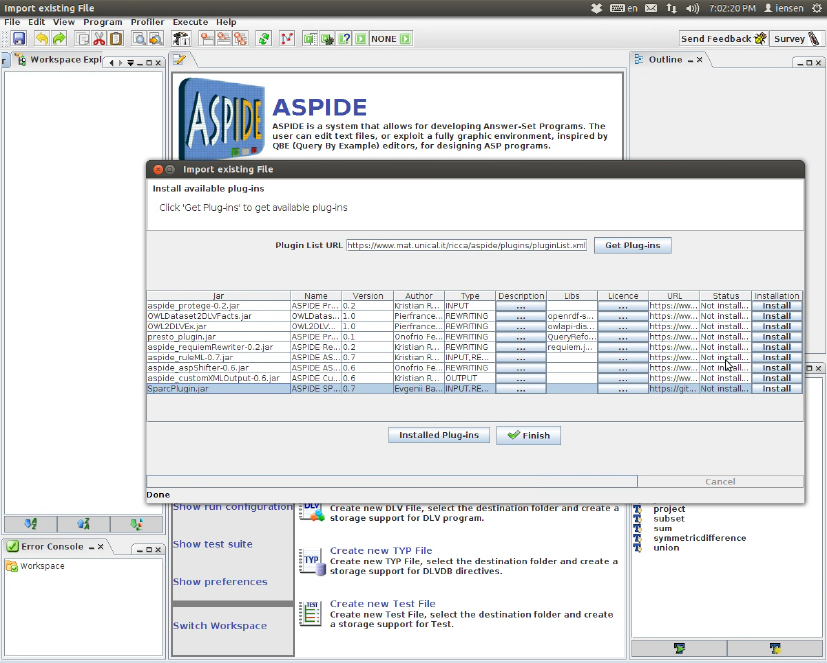Viewport: 827px width, 663px height.
Task: Select the Workspace Explorer tab
Action: coord(58,60)
